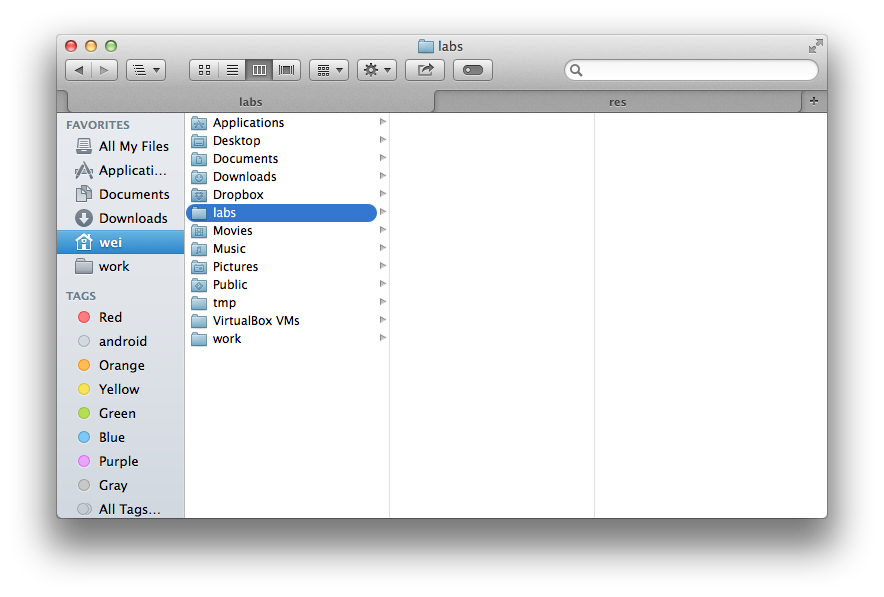
Task: Open All Tags… in sidebar
Action: 121,509
